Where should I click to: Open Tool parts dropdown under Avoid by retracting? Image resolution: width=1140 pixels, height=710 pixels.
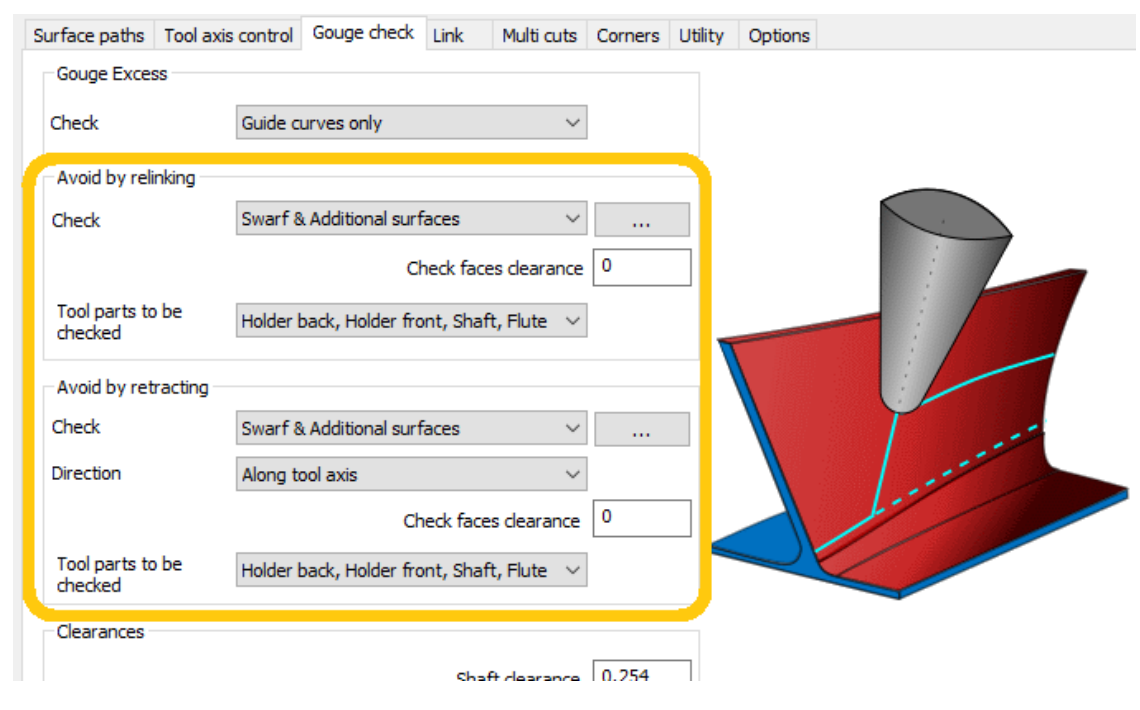(412, 570)
